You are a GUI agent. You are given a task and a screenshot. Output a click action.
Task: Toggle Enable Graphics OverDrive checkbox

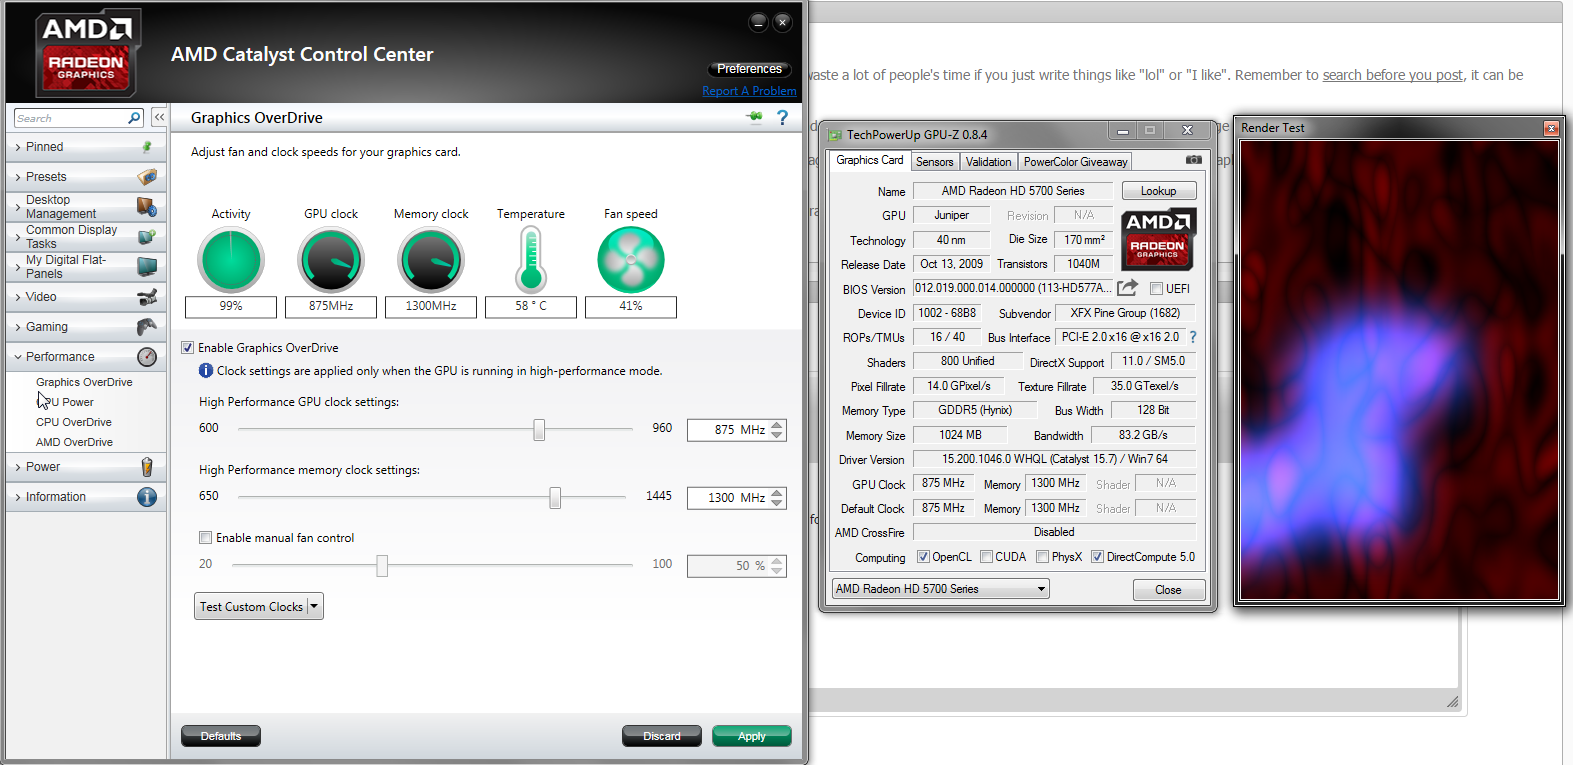(x=187, y=348)
